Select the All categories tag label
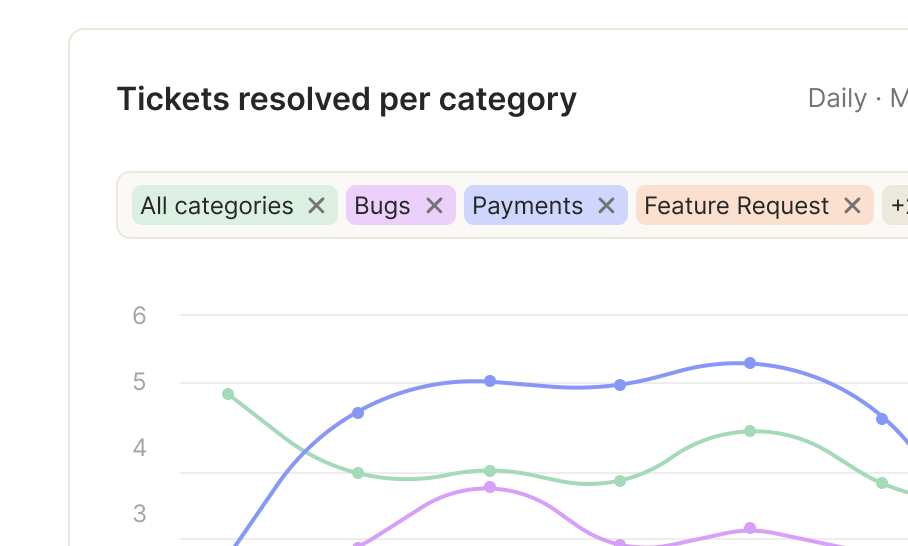Screen dimensions: 908x546 coord(217,206)
